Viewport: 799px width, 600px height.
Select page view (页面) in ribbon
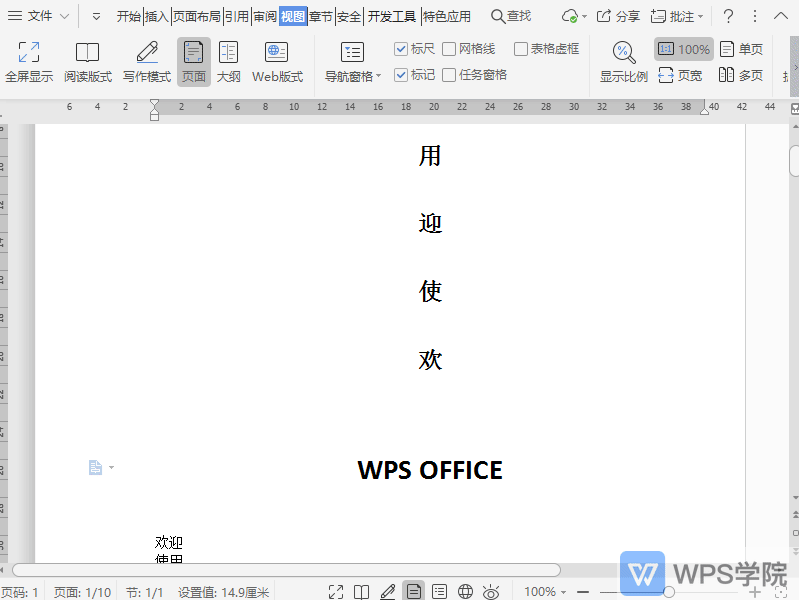pos(194,62)
